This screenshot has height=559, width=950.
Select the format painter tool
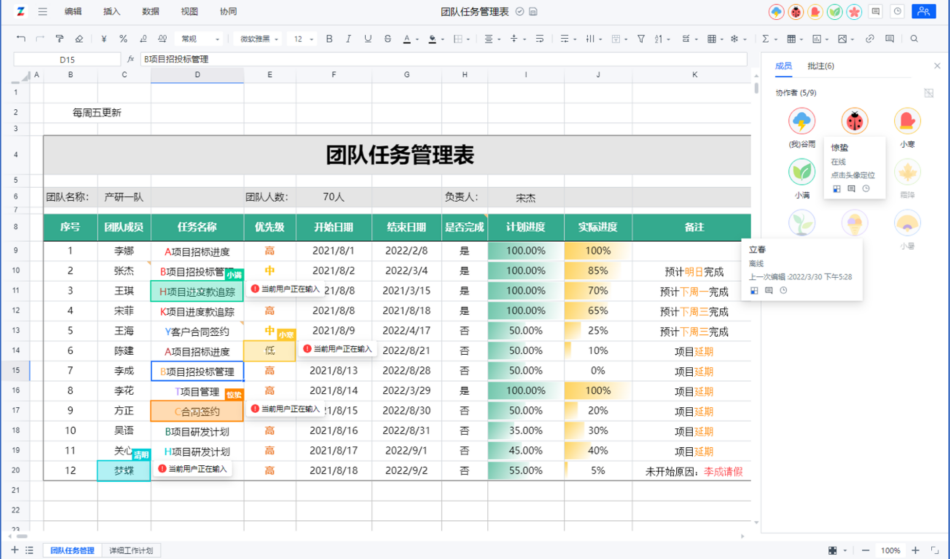point(59,39)
